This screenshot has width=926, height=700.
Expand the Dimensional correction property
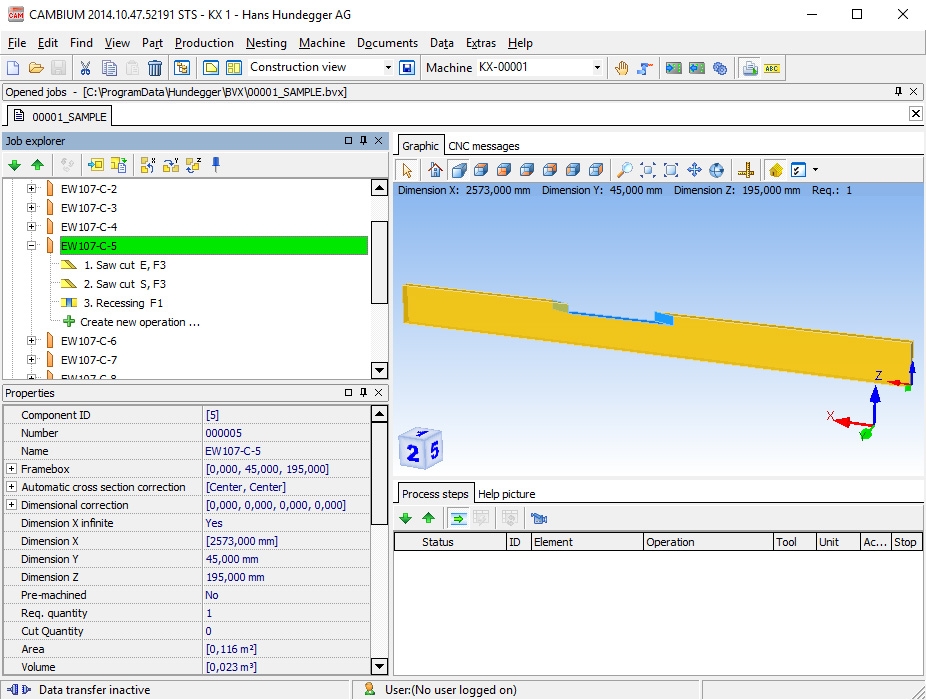click(11, 505)
